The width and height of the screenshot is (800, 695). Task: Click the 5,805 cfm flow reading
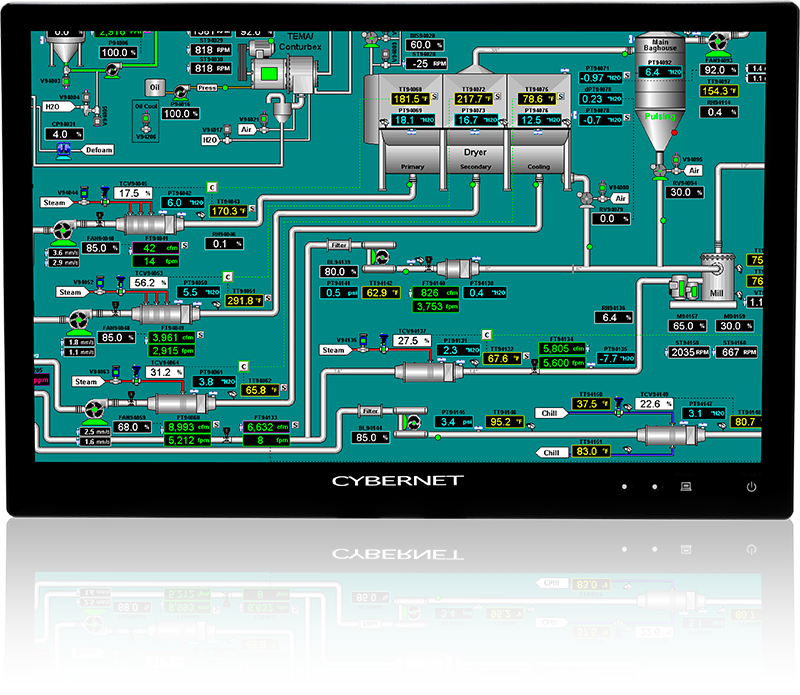tap(562, 349)
